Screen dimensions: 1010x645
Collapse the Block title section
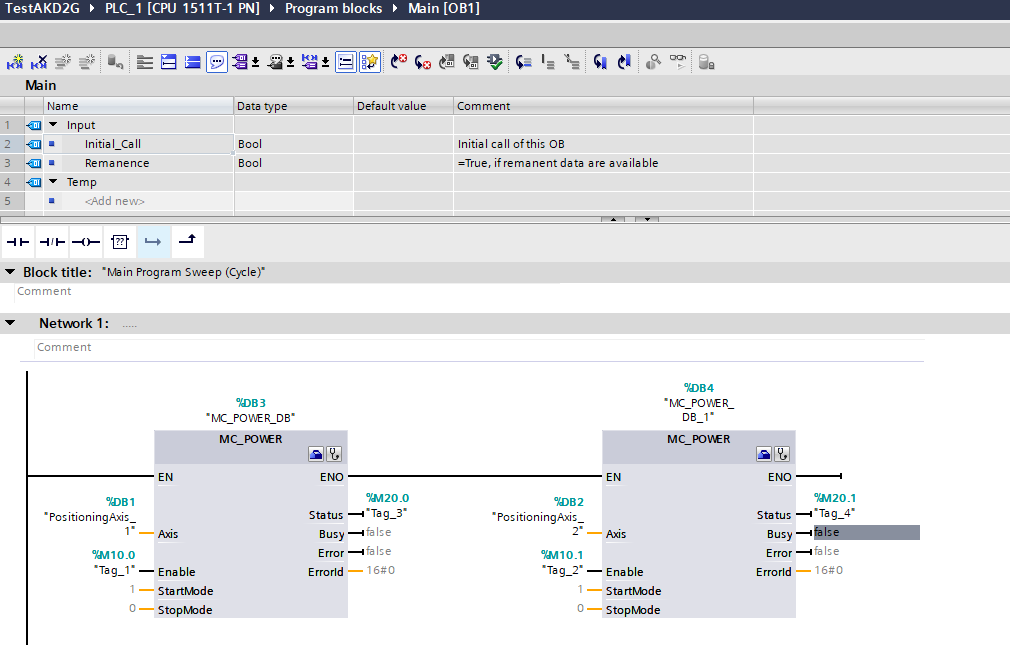click(10, 272)
